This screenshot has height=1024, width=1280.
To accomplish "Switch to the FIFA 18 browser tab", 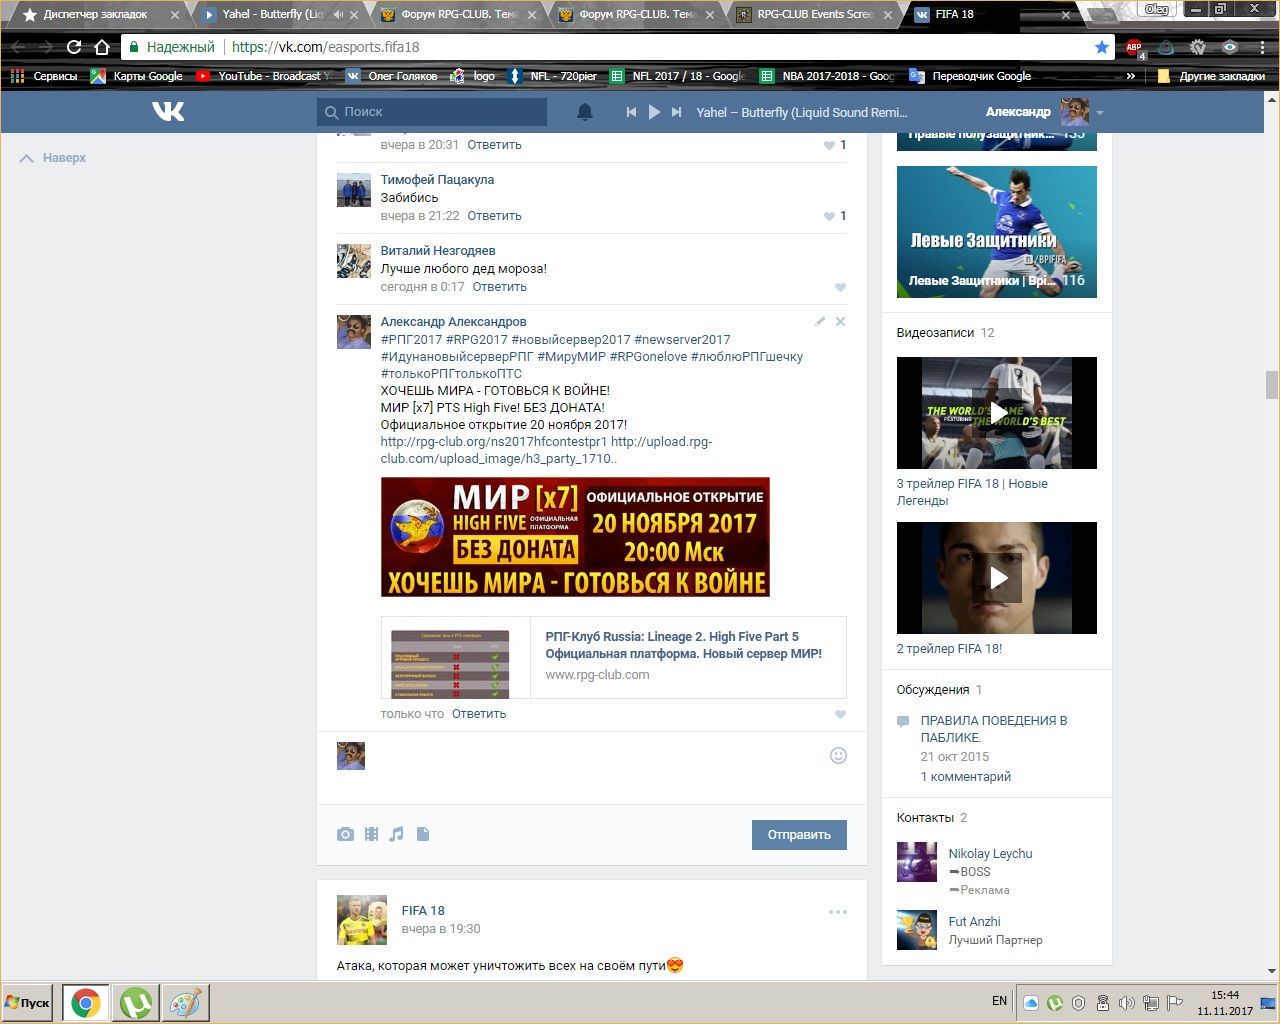I will (990, 15).
